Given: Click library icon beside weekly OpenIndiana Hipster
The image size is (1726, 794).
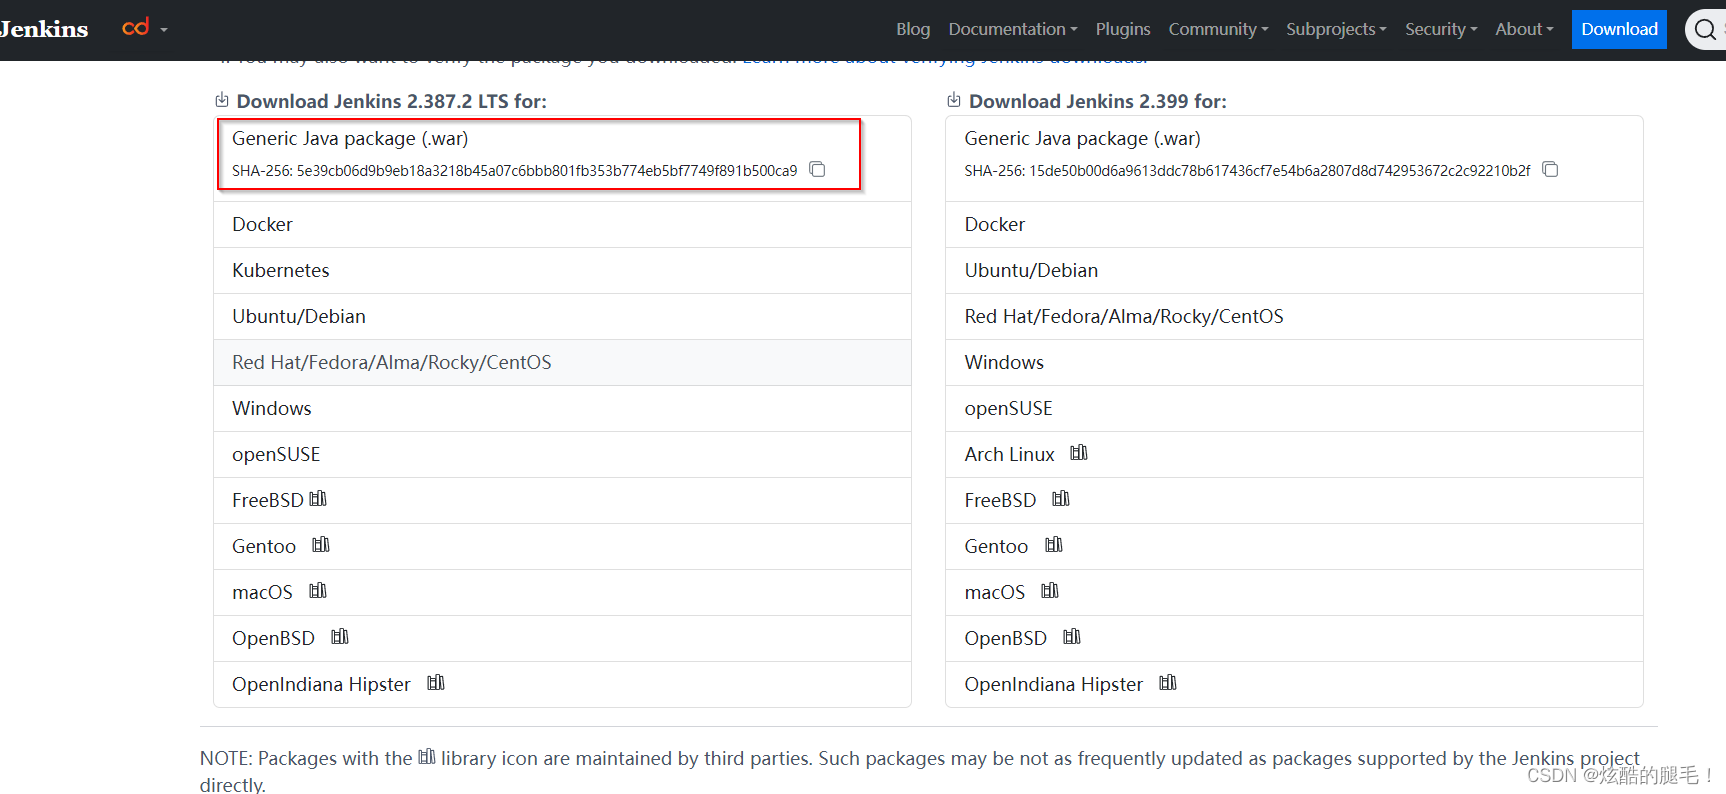Looking at the screenshot, I should 1168,682.
